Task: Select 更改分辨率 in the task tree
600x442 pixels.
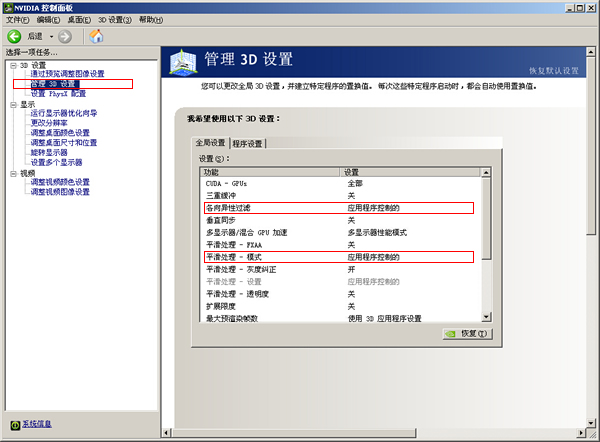Action: click(x=49, y=123)
